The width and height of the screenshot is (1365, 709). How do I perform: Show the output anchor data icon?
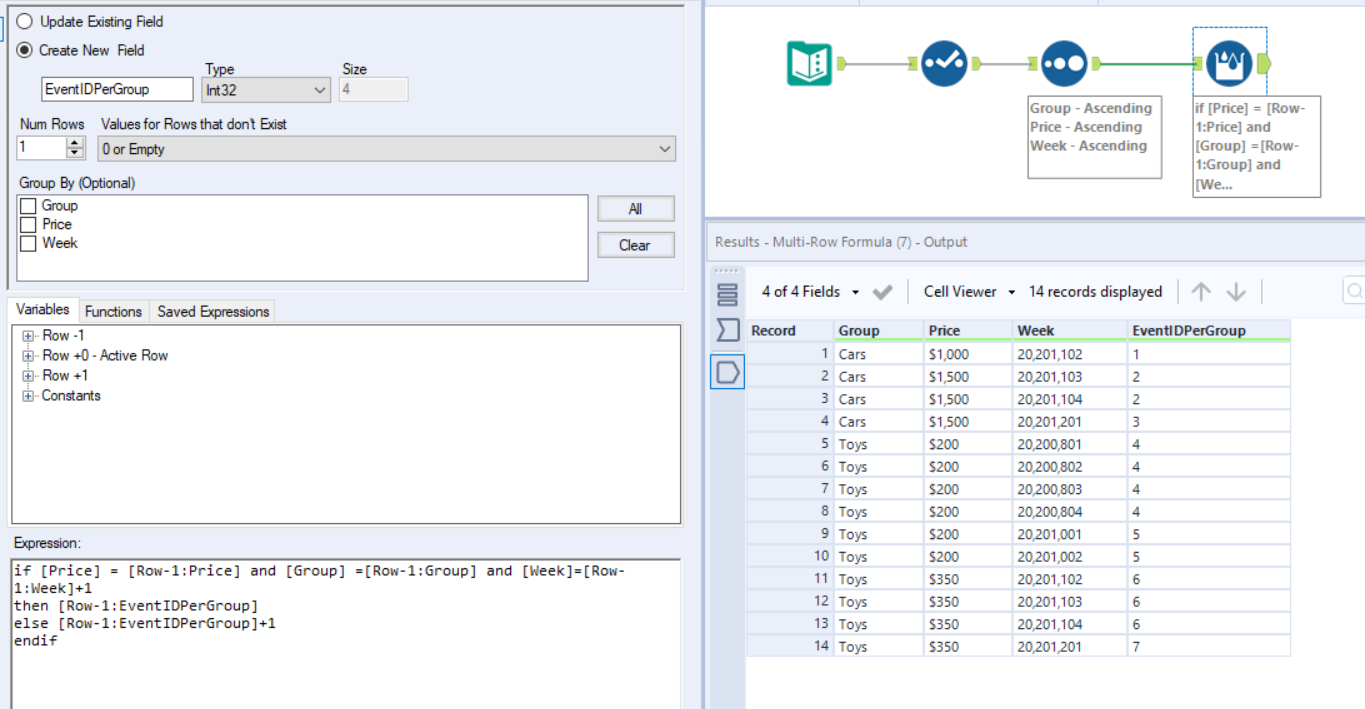(727, 372)
